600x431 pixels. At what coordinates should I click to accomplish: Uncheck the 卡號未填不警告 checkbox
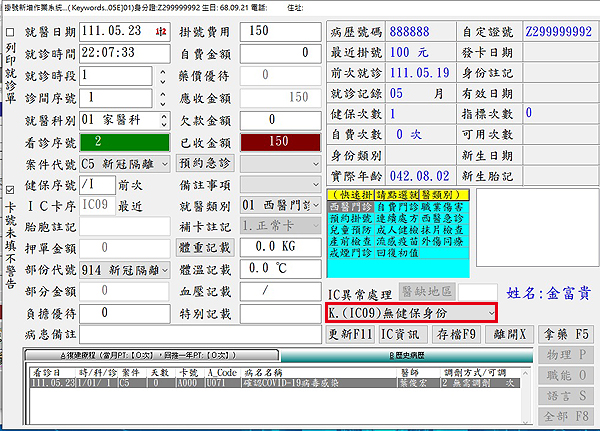pyautogui.click(x=10, y=189)
